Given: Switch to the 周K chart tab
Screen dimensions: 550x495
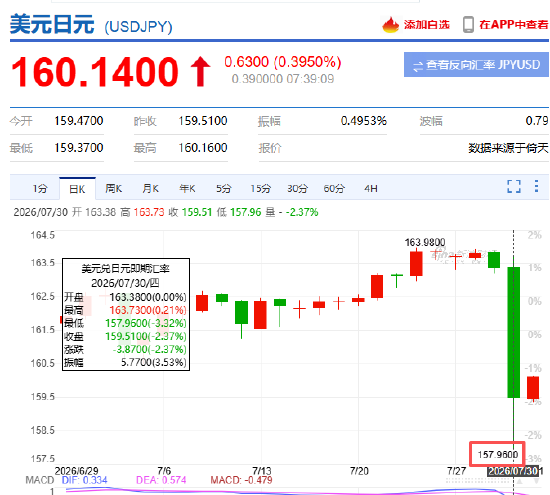Looking at the screenshot, I should tap(114, 189).
